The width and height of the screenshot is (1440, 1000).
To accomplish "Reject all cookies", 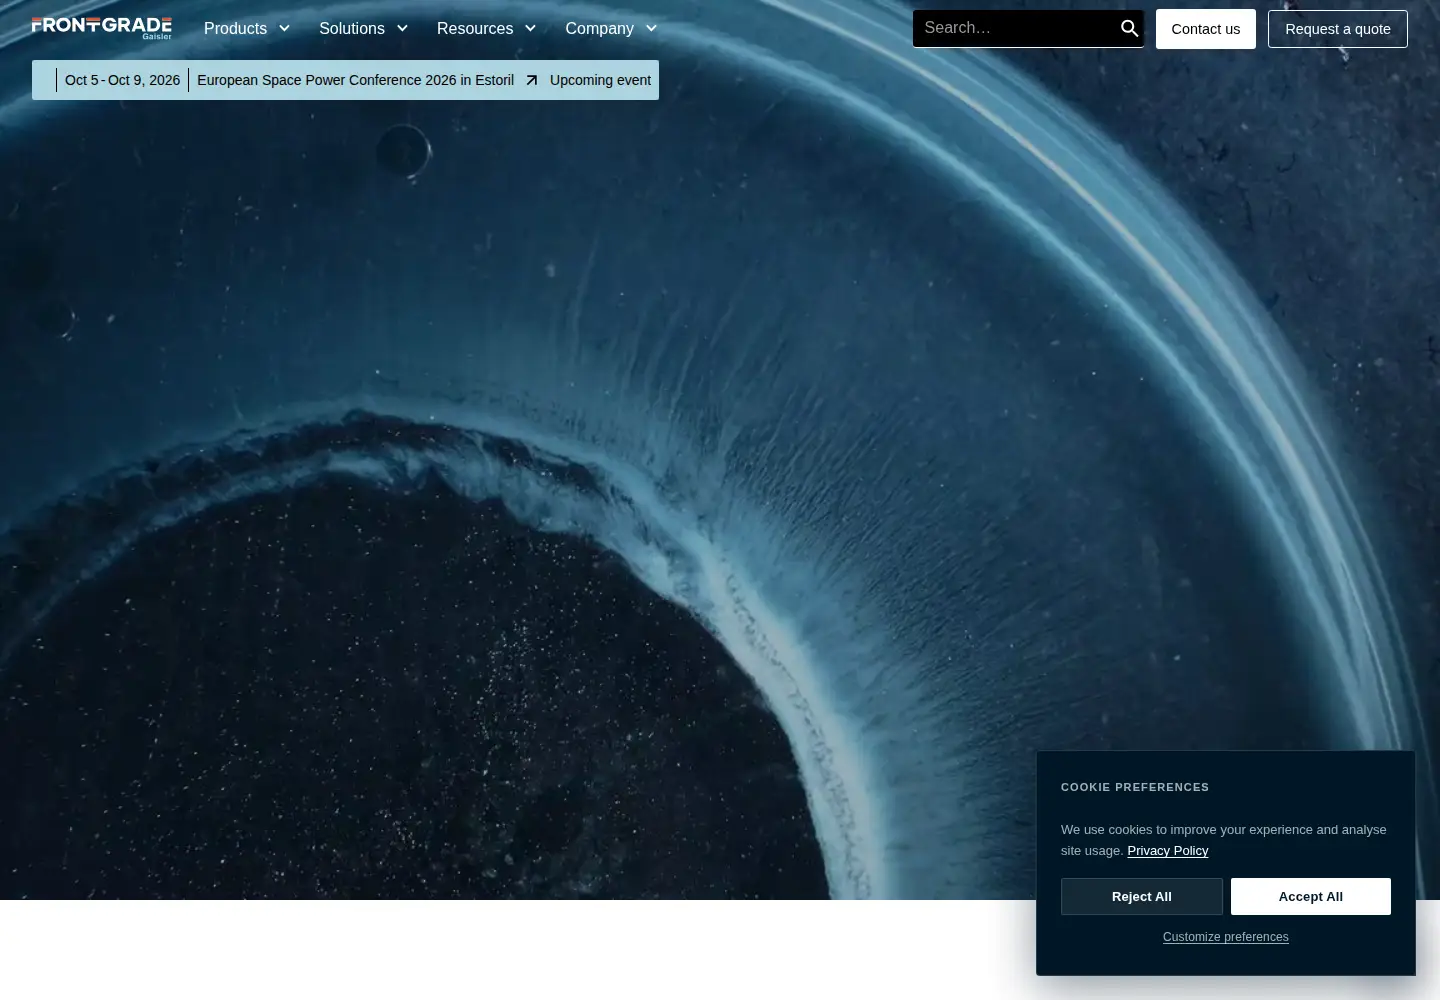I will [1142, 897].
